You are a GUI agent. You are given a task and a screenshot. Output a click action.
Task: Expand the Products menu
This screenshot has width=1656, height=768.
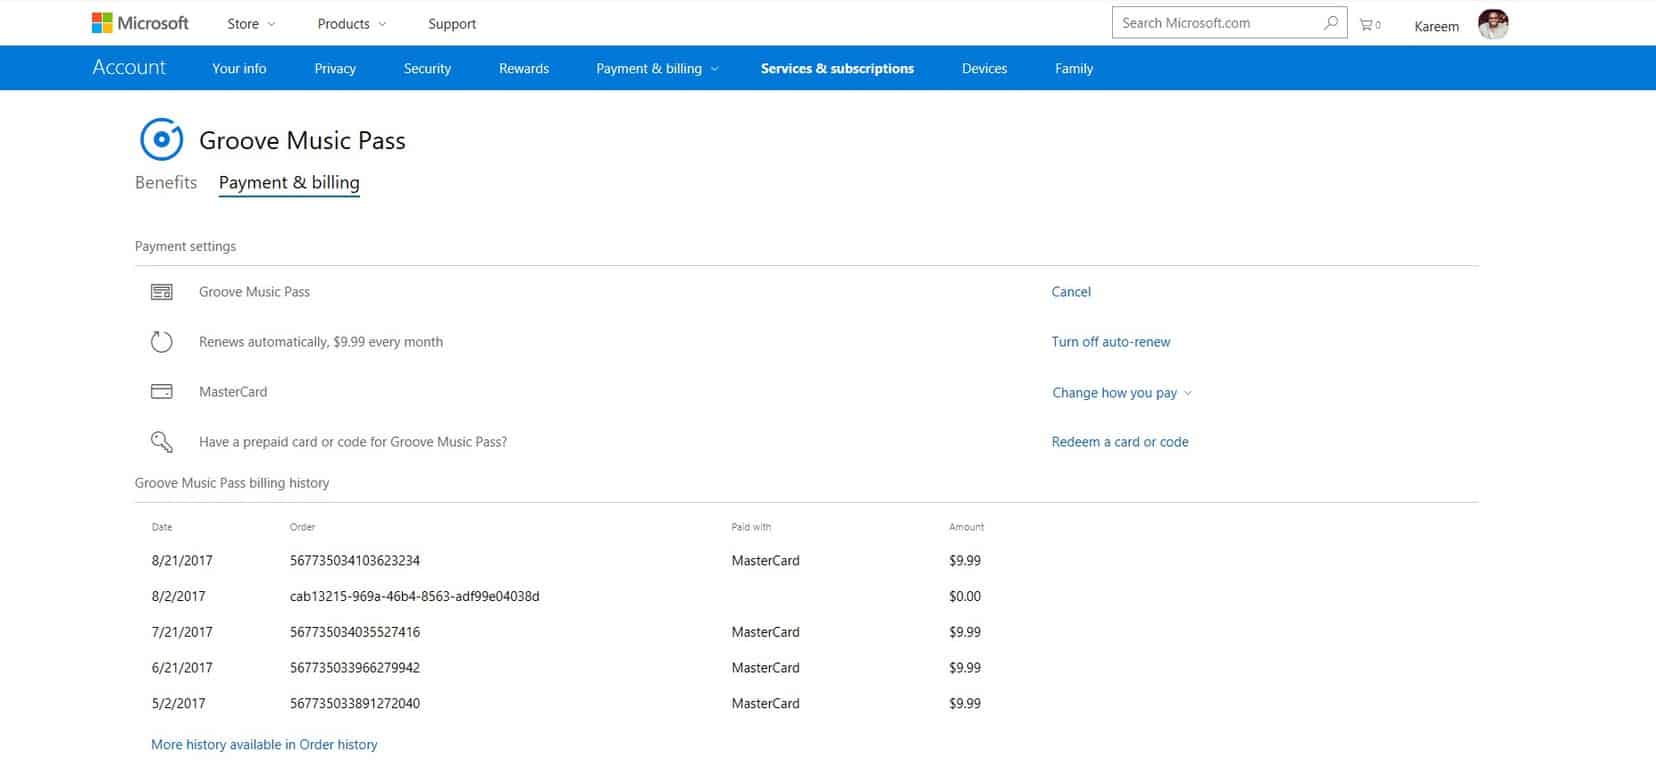[351, 24]
